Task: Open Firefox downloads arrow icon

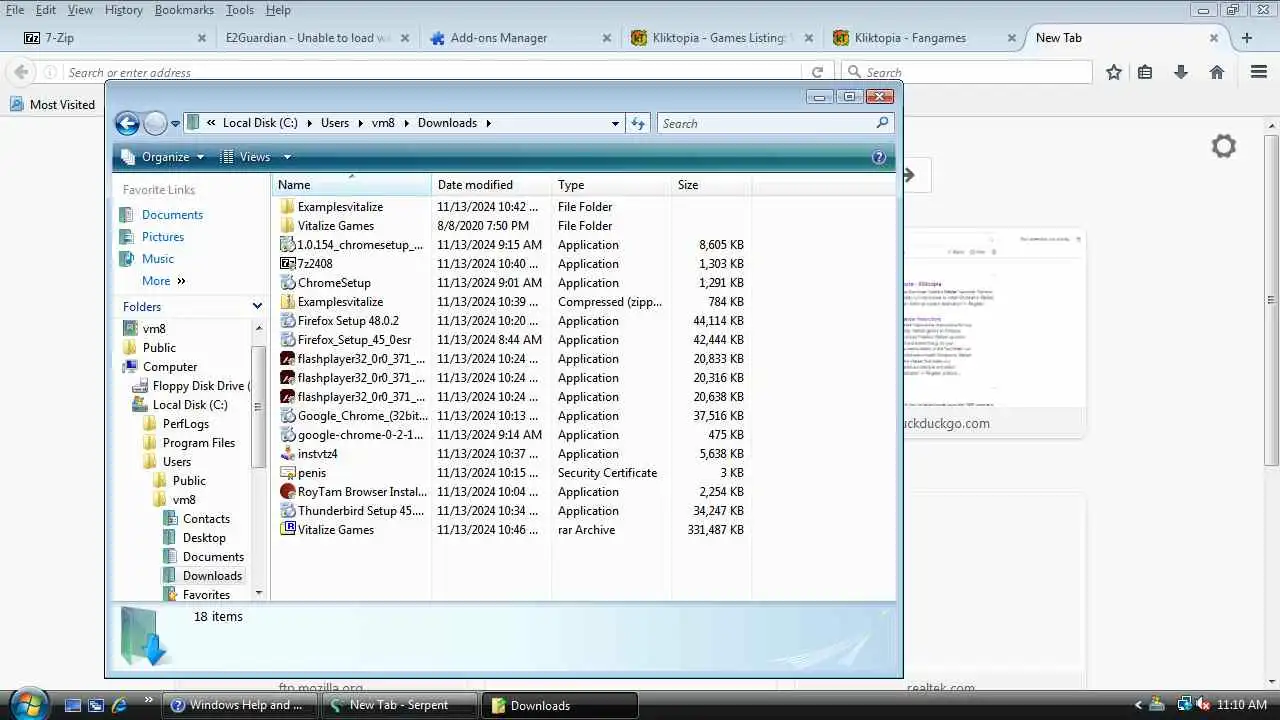Action: click(1181, 72)
